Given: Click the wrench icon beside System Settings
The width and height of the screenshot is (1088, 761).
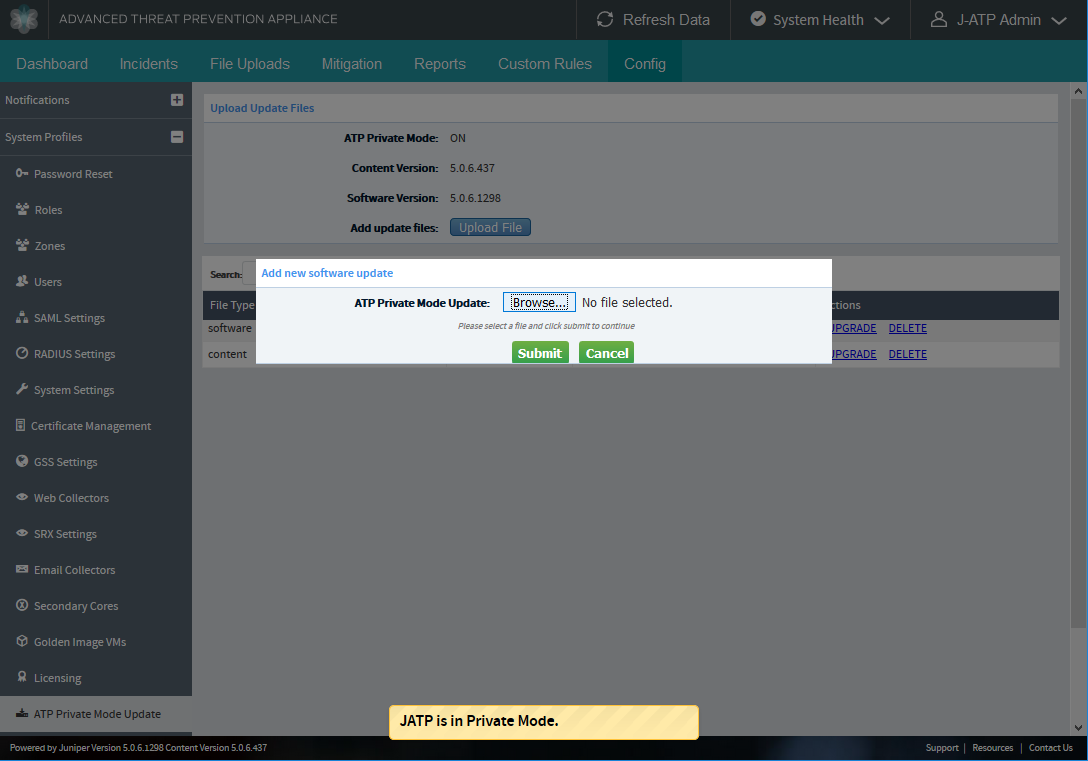Looking at the screenshot, I should coord(22,389).
